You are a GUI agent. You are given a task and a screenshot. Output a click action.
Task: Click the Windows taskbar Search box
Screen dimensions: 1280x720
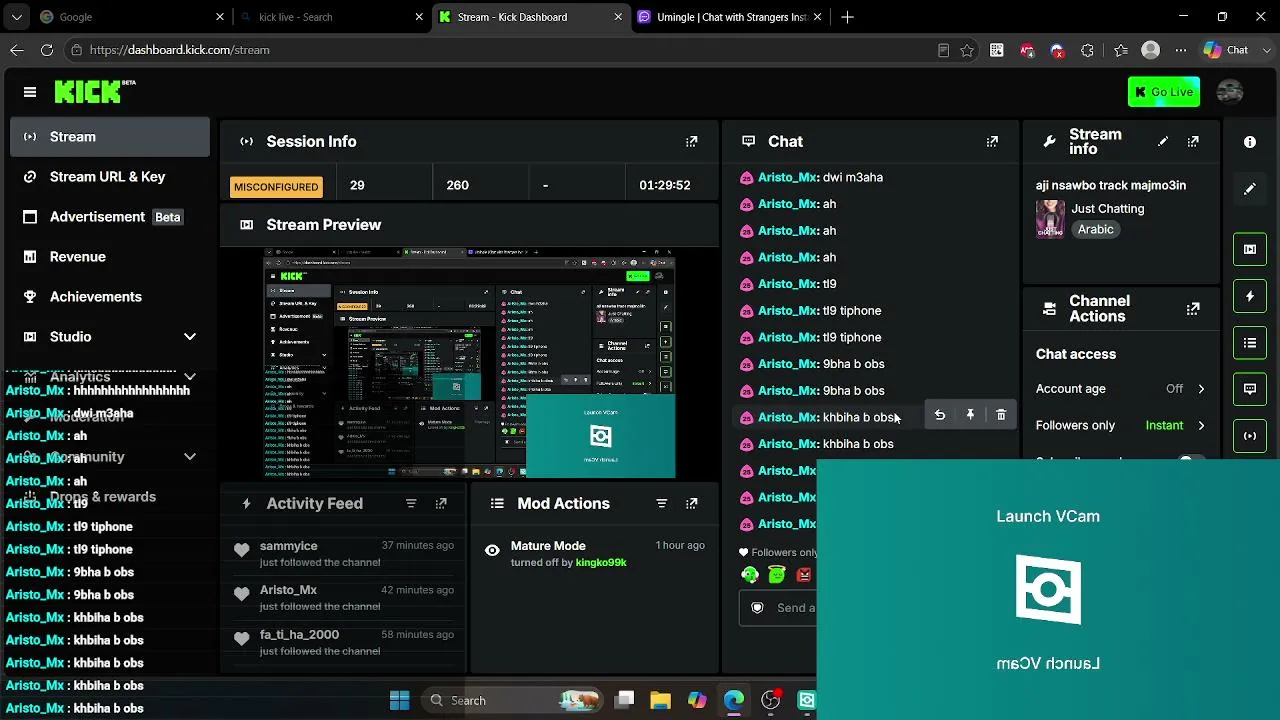pyautogui.click(x=510, y=700)
